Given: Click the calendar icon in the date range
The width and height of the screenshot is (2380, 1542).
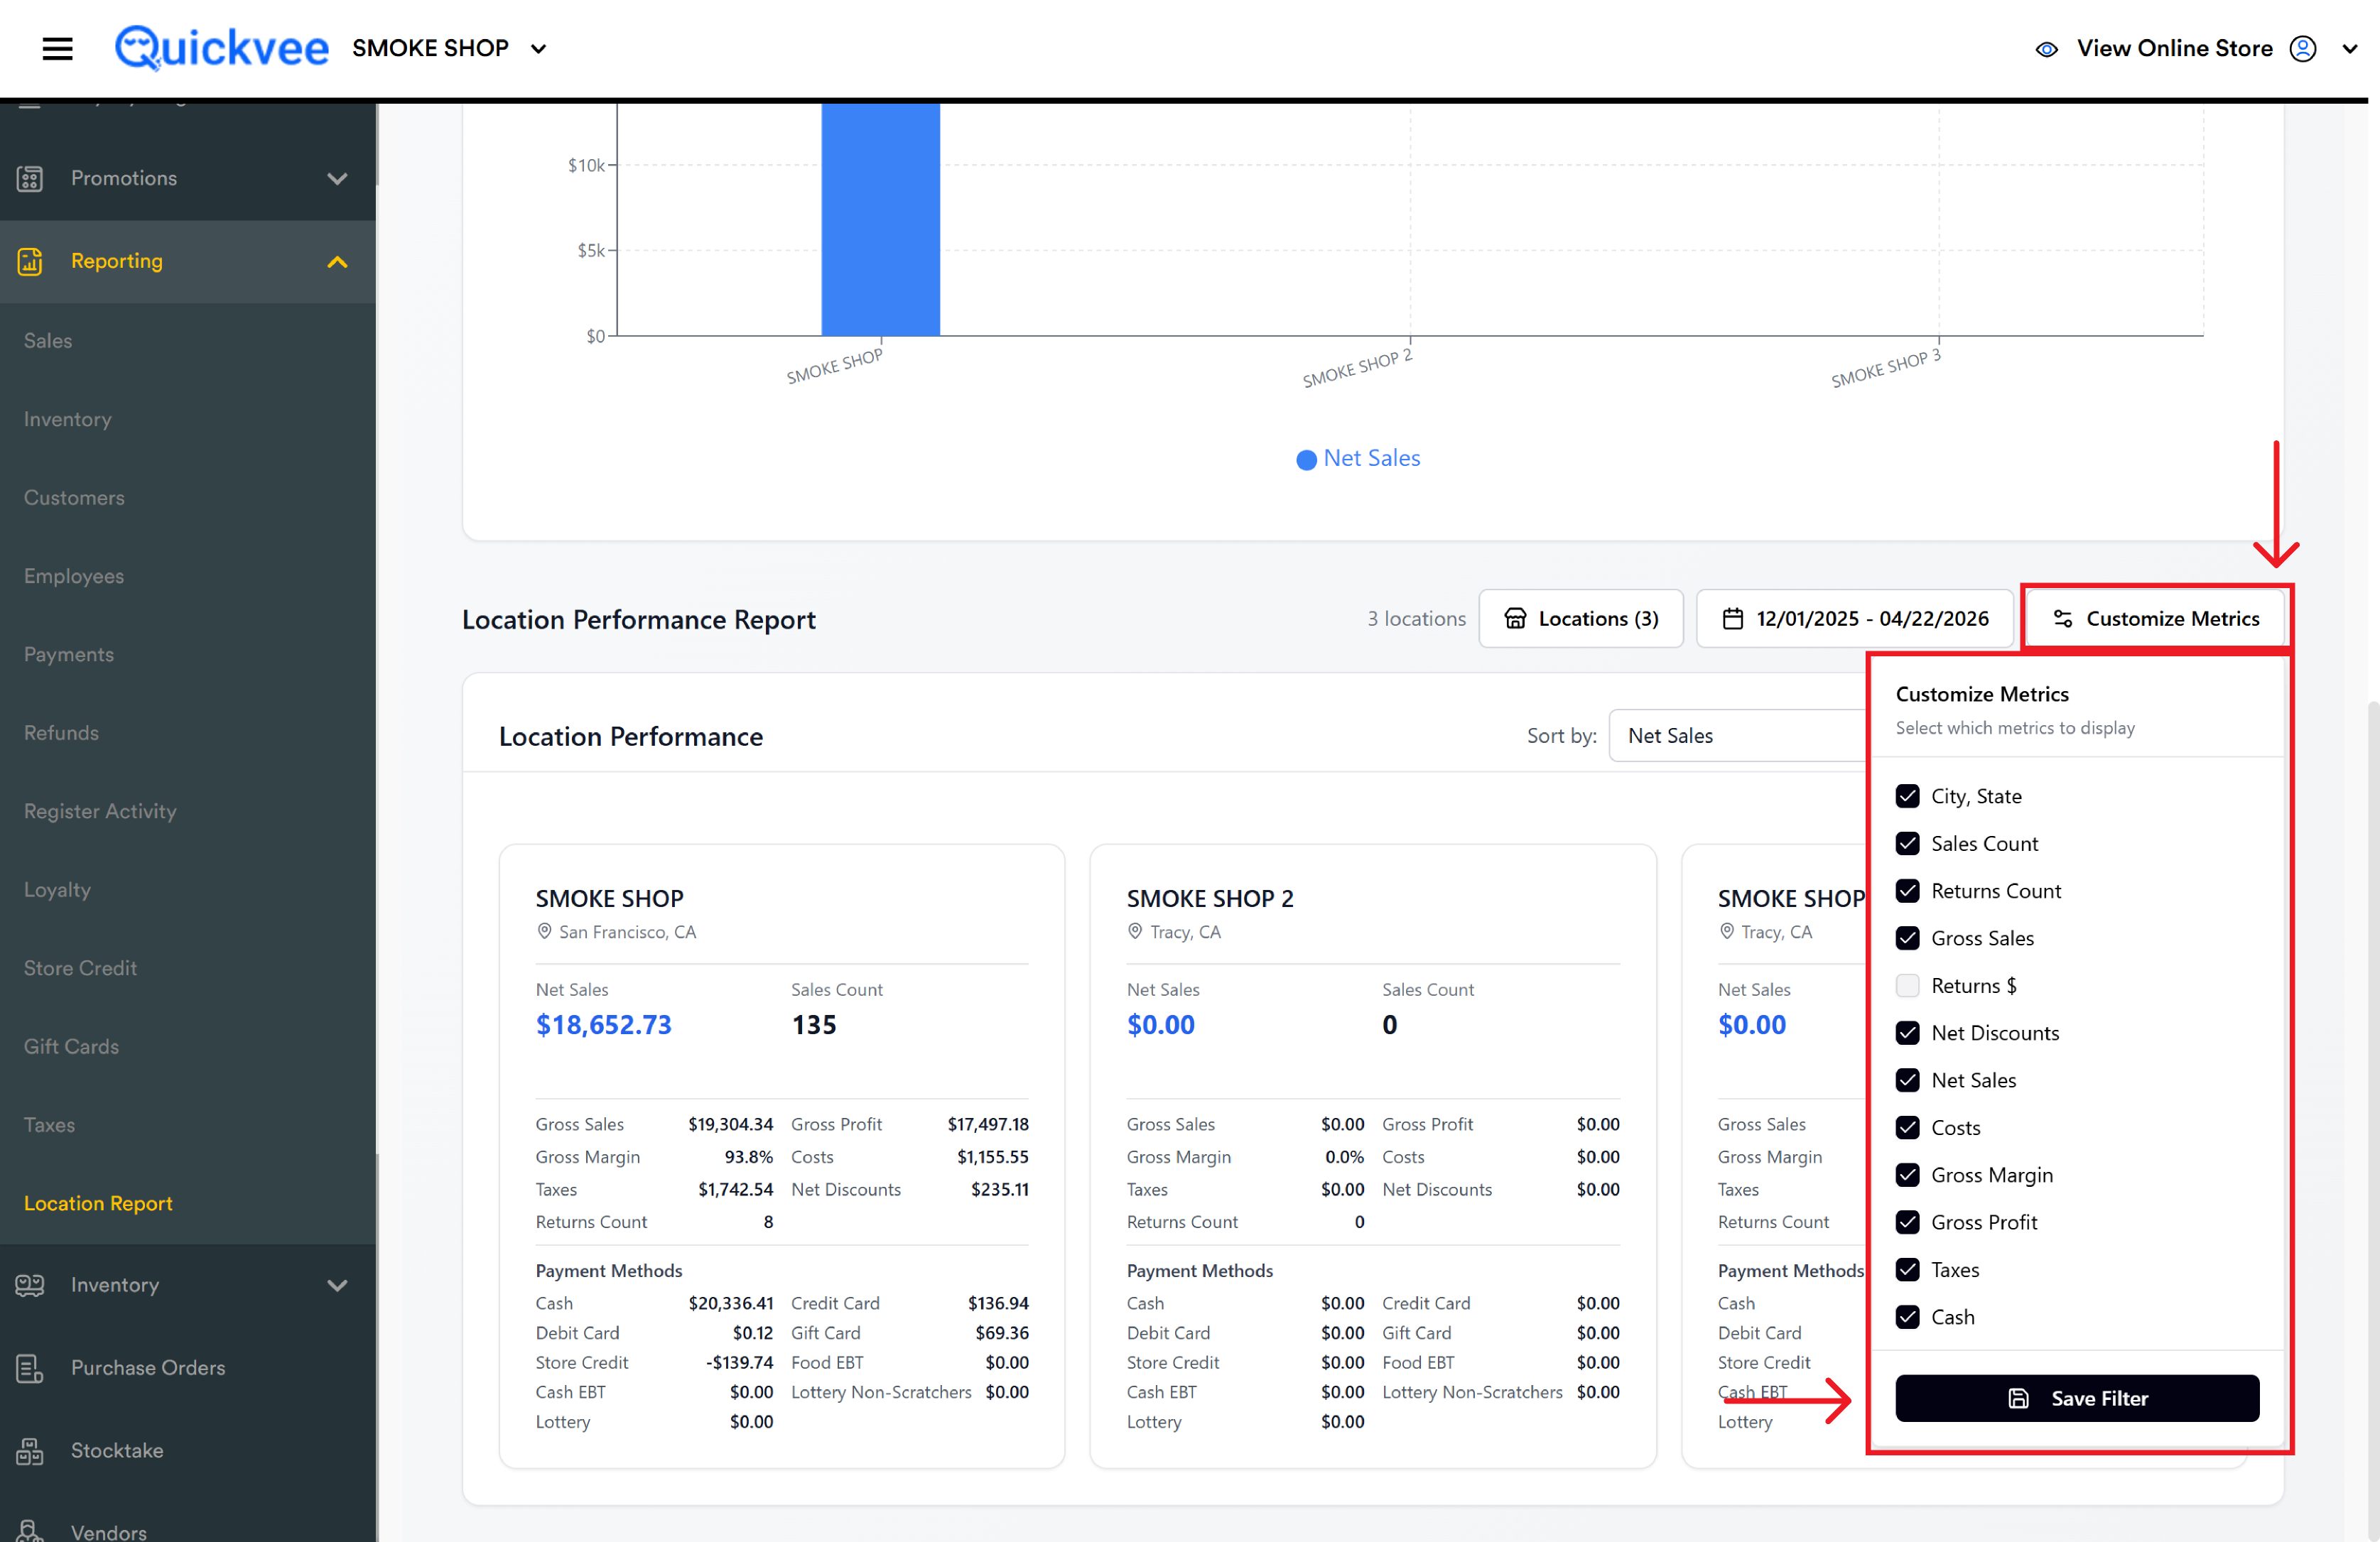Looking at the screenshot, I should tap(1732, 619).
